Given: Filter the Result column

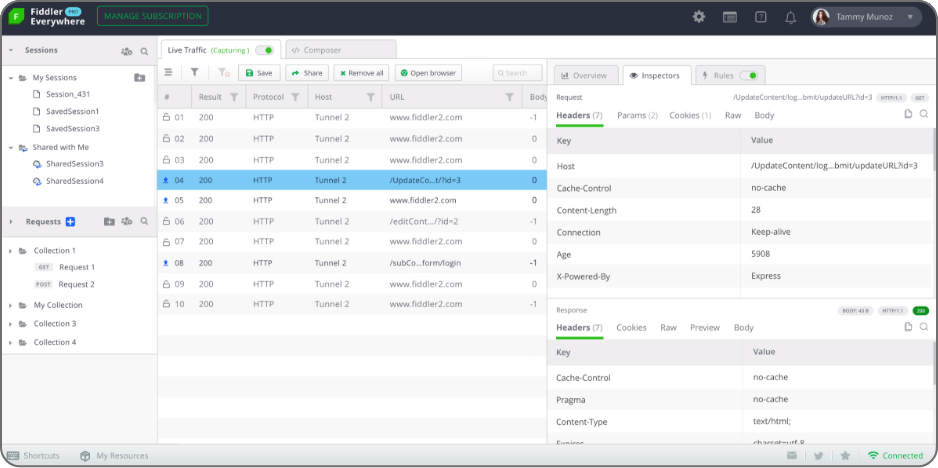Looking at the screenshot, I should (x=234, y=97).
